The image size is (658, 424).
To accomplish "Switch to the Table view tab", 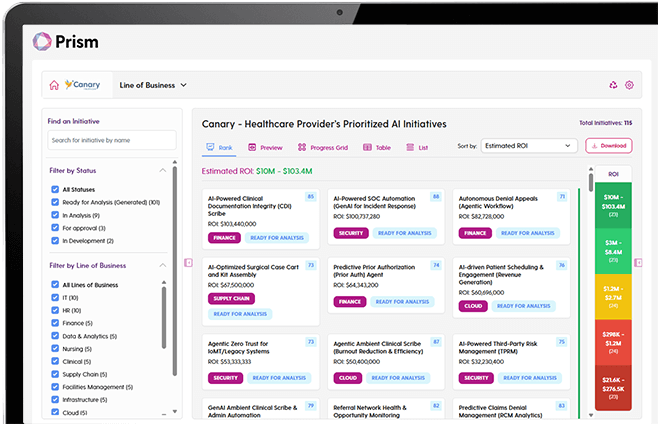I will (x=376, y=147).
